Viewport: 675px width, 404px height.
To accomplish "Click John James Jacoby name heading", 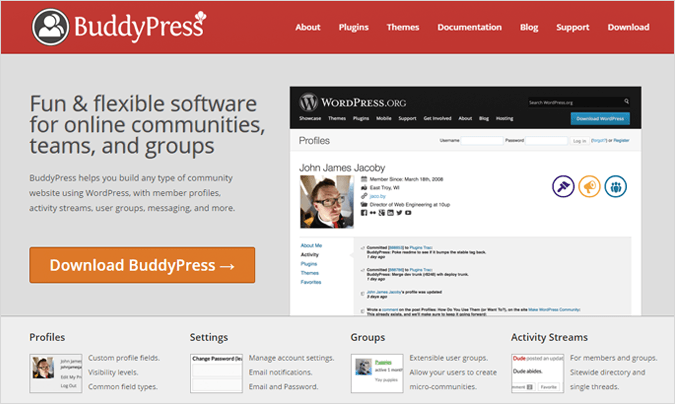I will [342, 168].
